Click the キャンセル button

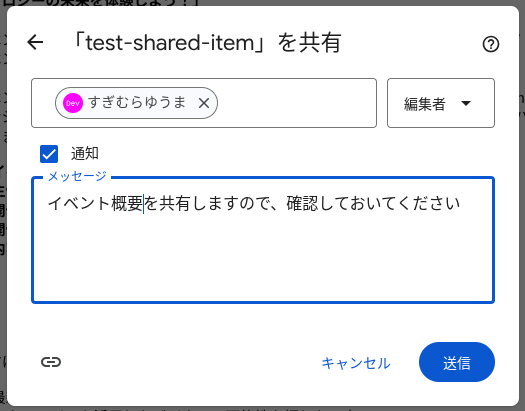(356, 363)
